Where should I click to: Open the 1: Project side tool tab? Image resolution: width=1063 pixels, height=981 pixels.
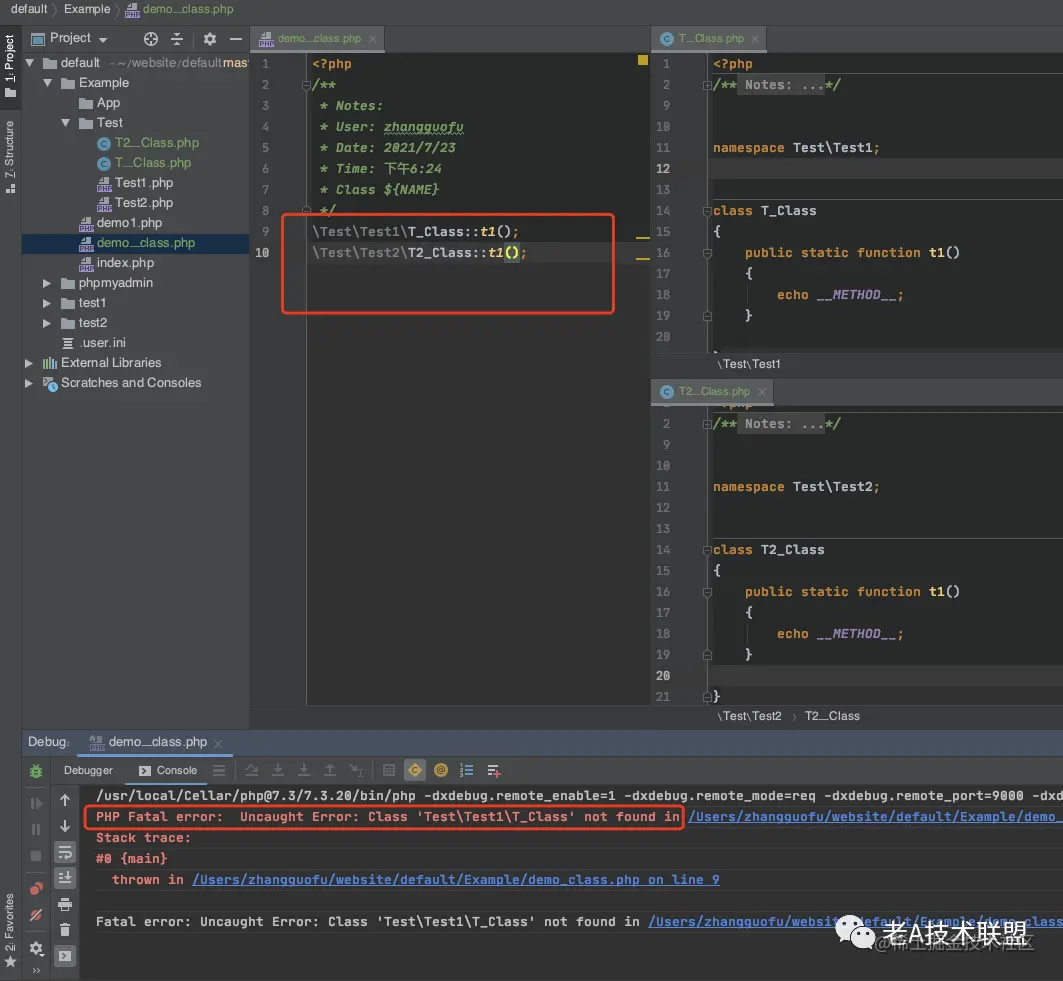tap(10, 66)
